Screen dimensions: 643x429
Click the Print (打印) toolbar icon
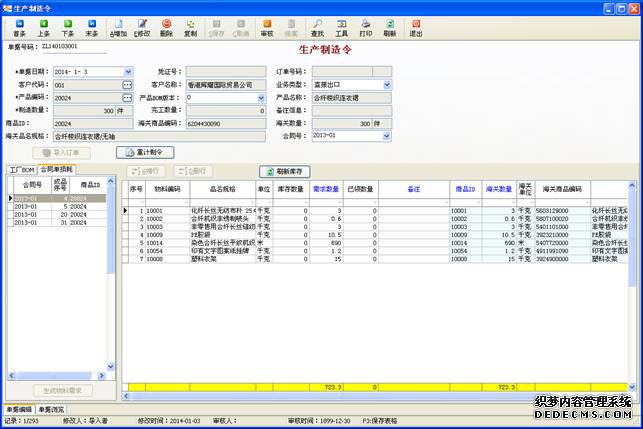[x=366, y=26]
